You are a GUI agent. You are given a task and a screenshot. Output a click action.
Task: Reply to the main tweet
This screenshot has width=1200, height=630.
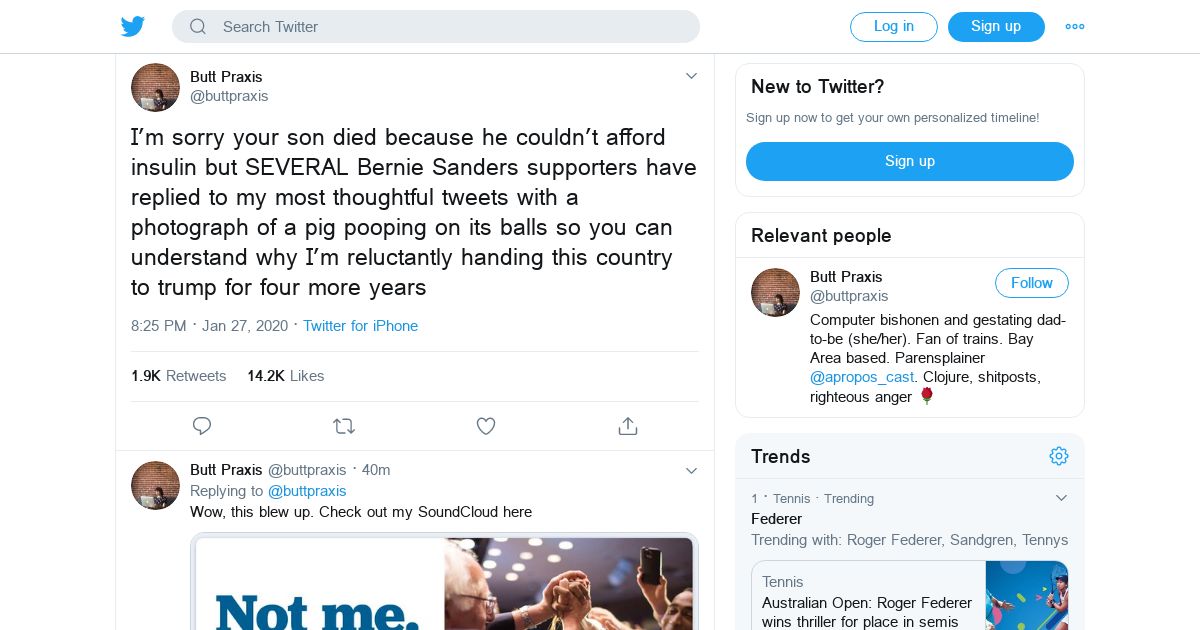[x=202, y=426]
